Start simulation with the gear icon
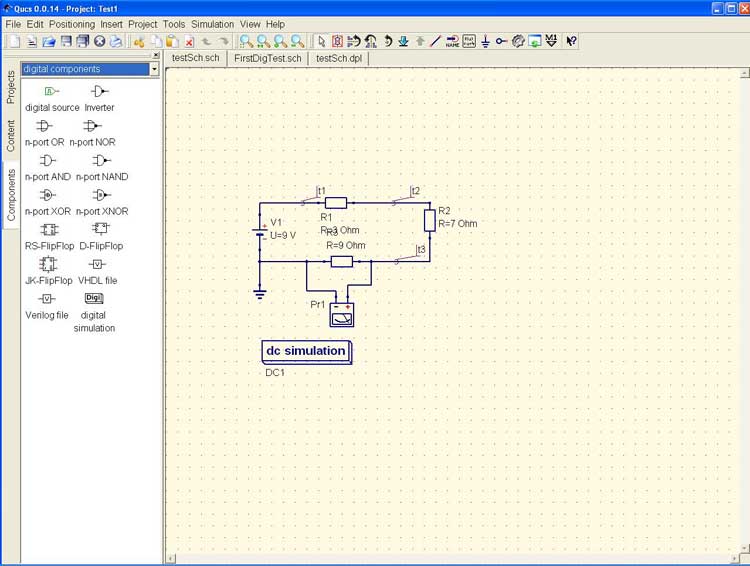This screenshot has height=566, width=750. tap(518, 42)
